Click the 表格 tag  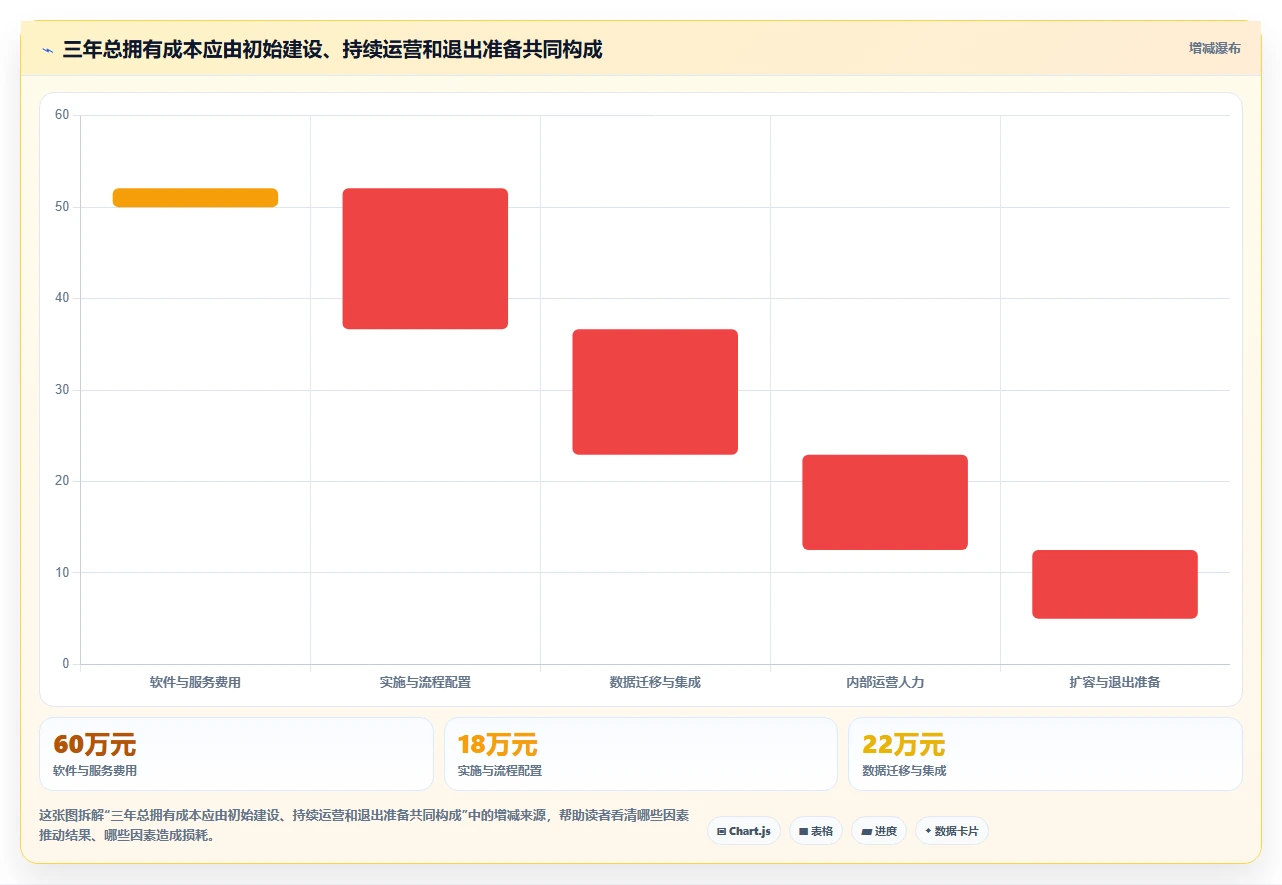click(x=816, y=831)
